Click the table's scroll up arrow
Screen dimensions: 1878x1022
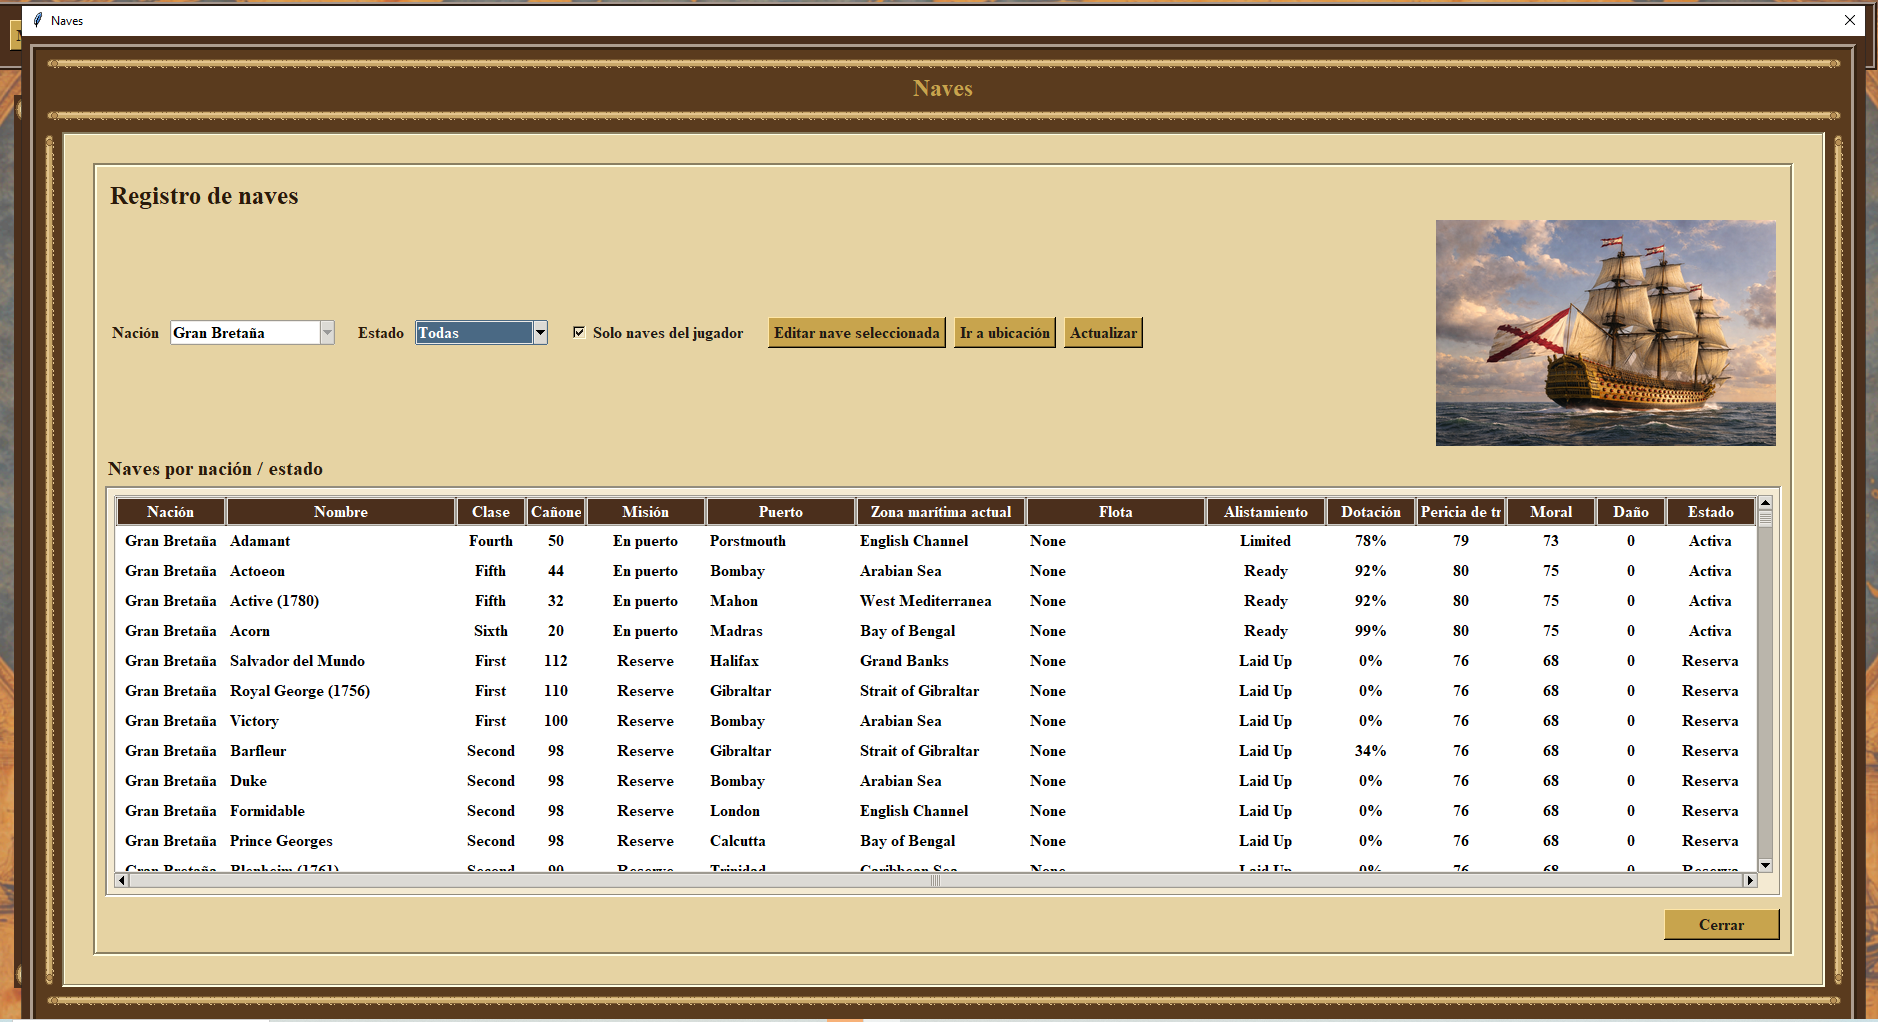pos(1765,503)
